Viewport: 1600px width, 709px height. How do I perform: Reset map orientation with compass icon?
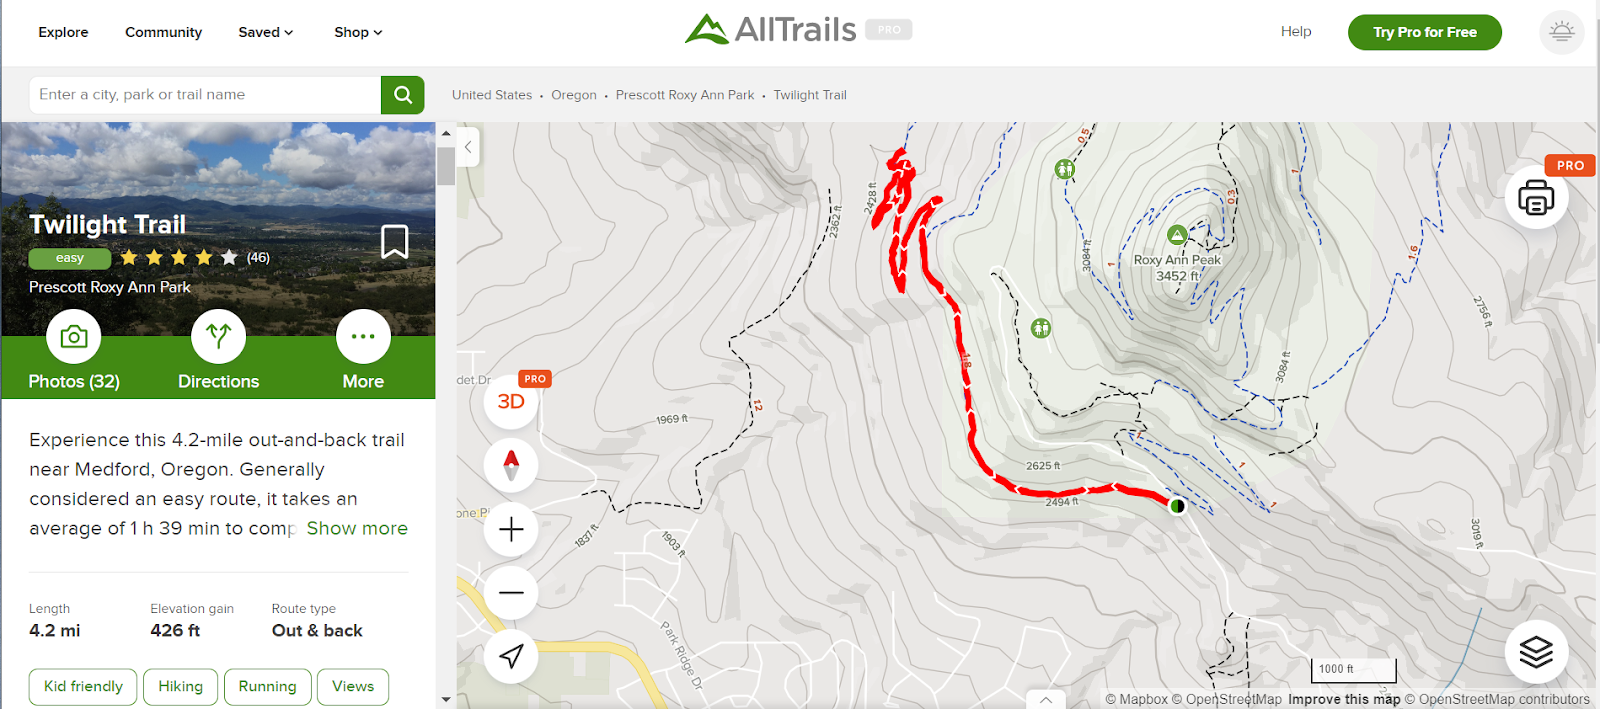pos(511,465)
